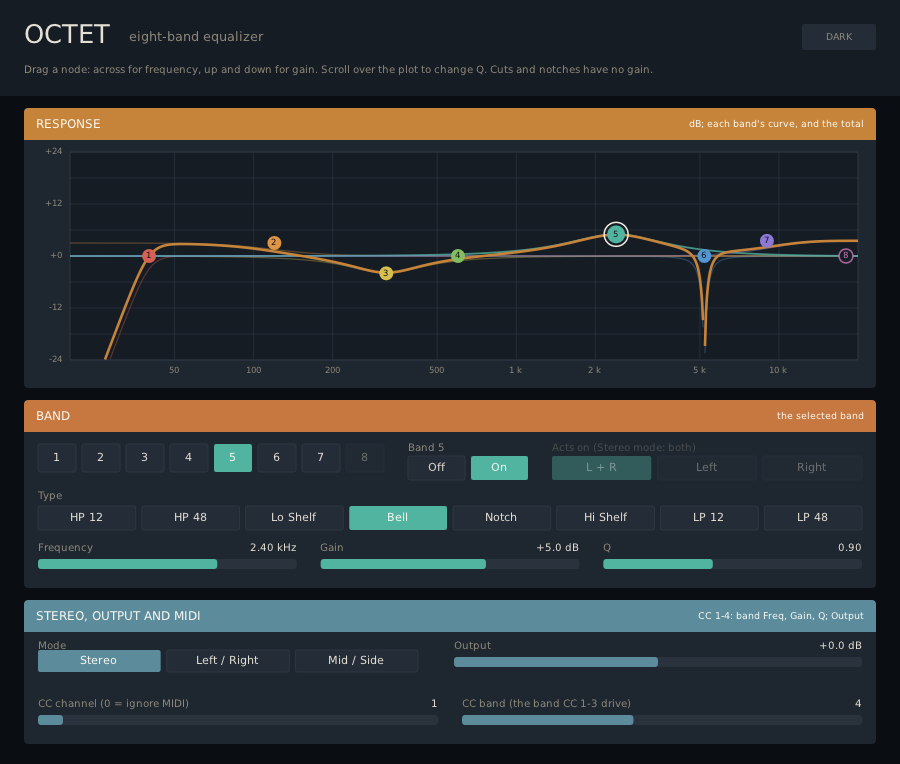The image size is (900, 764).
Task: Select Notch filter type
Action: [x=501, y=517]
